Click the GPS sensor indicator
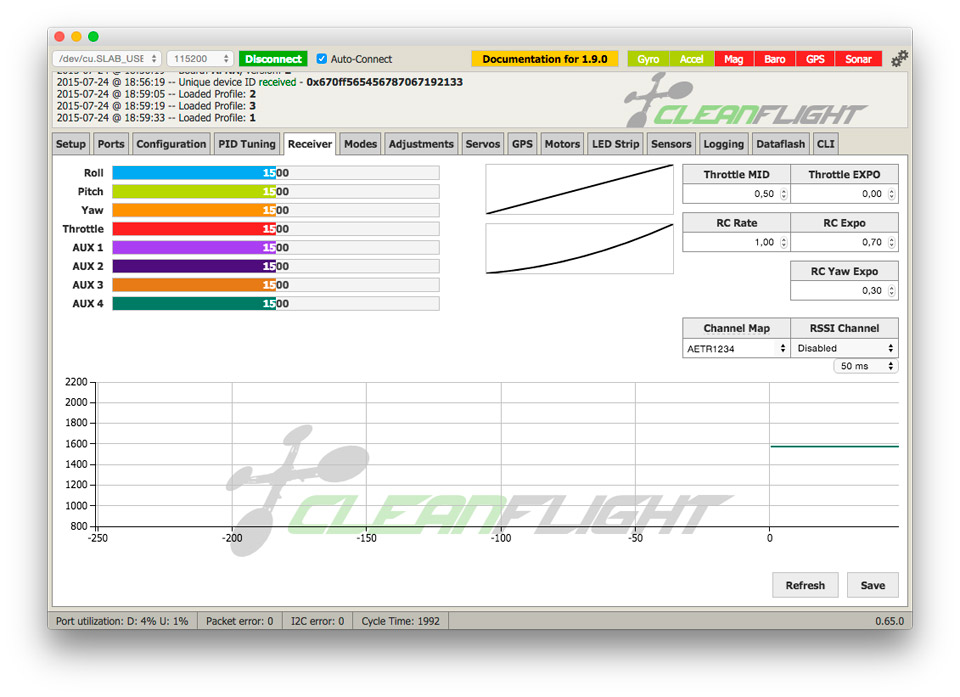Viewport: 960px width, 697px height. (815, 59)
